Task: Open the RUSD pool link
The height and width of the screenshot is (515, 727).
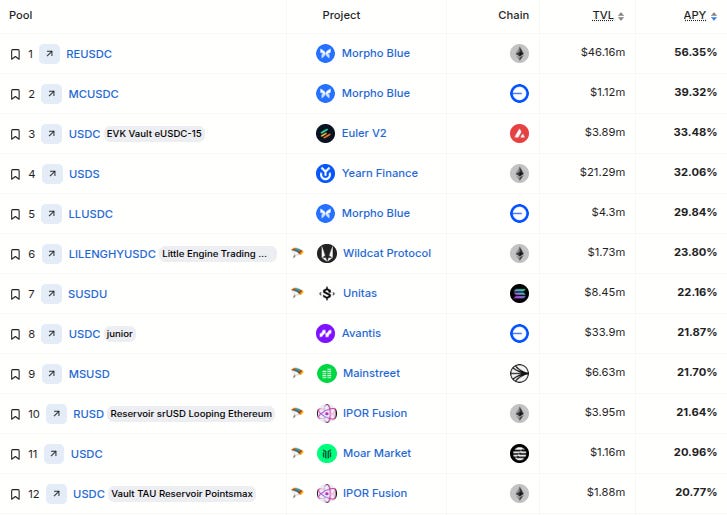Action: tap(89, 414)
